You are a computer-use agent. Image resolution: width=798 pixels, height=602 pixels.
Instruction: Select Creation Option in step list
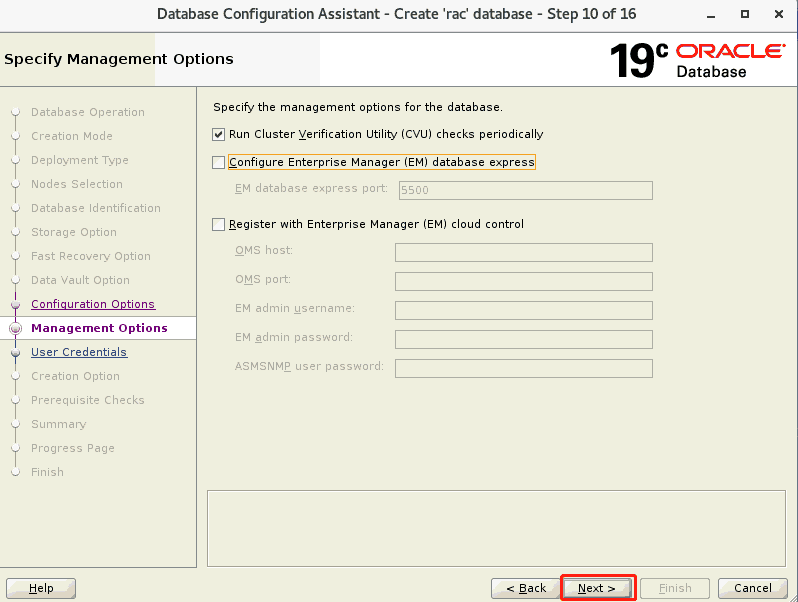[x=75, y=376]
